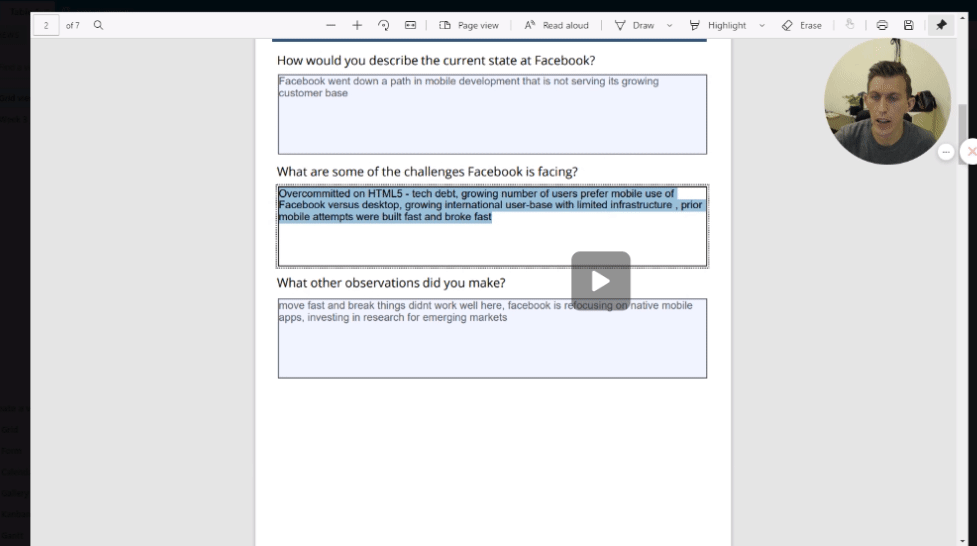Click heading 'What other observations did you make?'

pyautogui.click(x=391, y=283)
